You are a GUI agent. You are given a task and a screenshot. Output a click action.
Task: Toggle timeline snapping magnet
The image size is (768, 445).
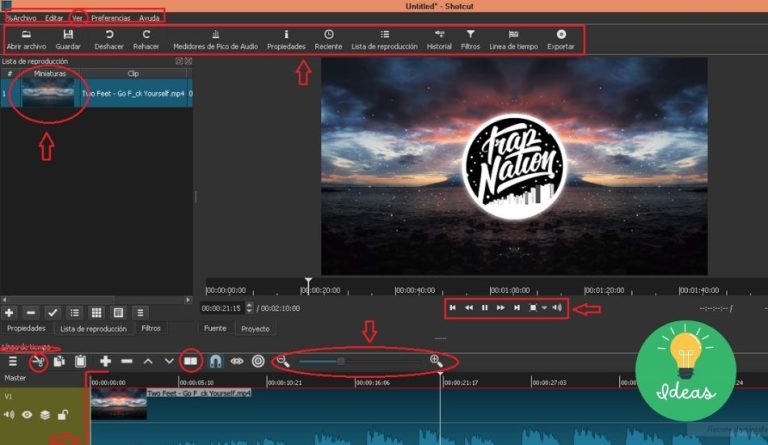[216, 361]
